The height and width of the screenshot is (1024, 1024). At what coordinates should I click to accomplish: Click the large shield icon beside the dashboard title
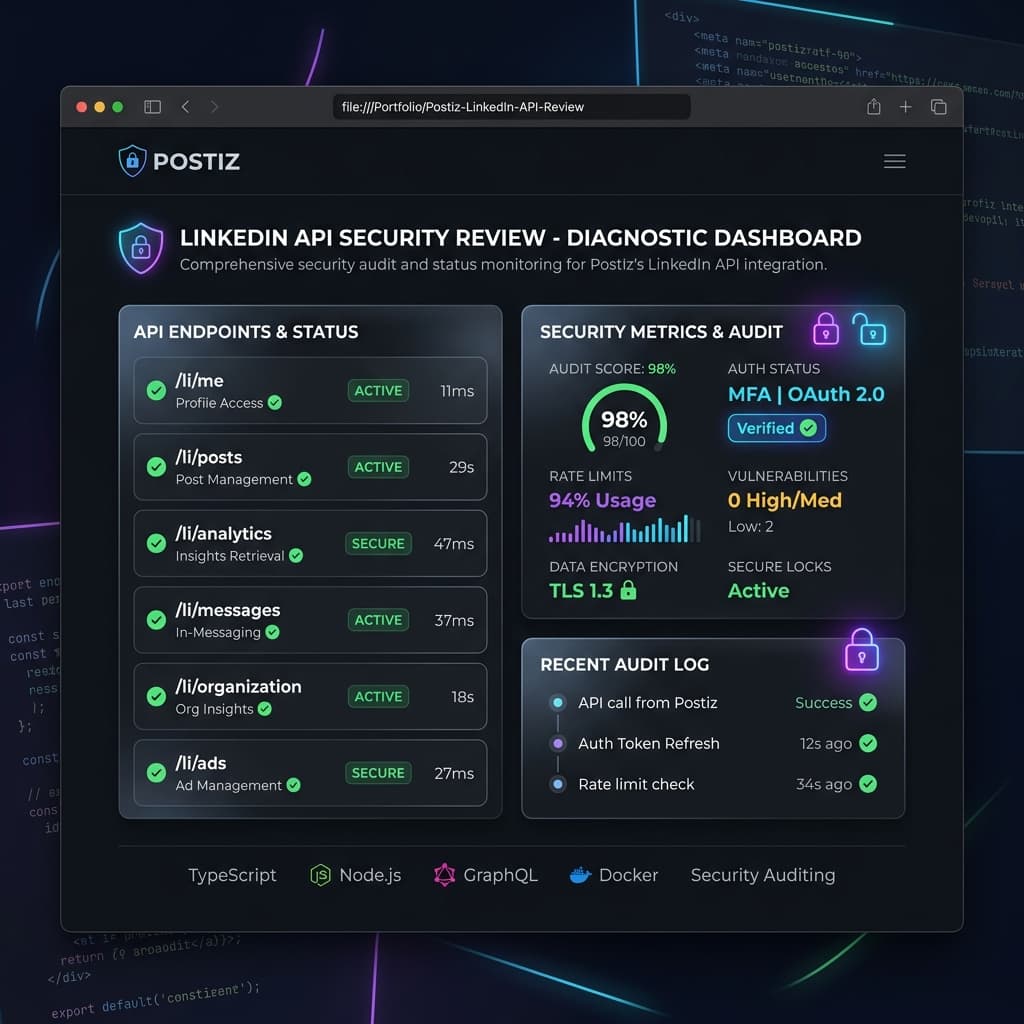140,248
